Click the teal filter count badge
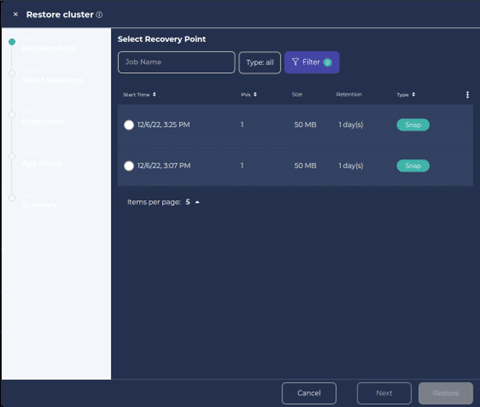 coord(328,62)
